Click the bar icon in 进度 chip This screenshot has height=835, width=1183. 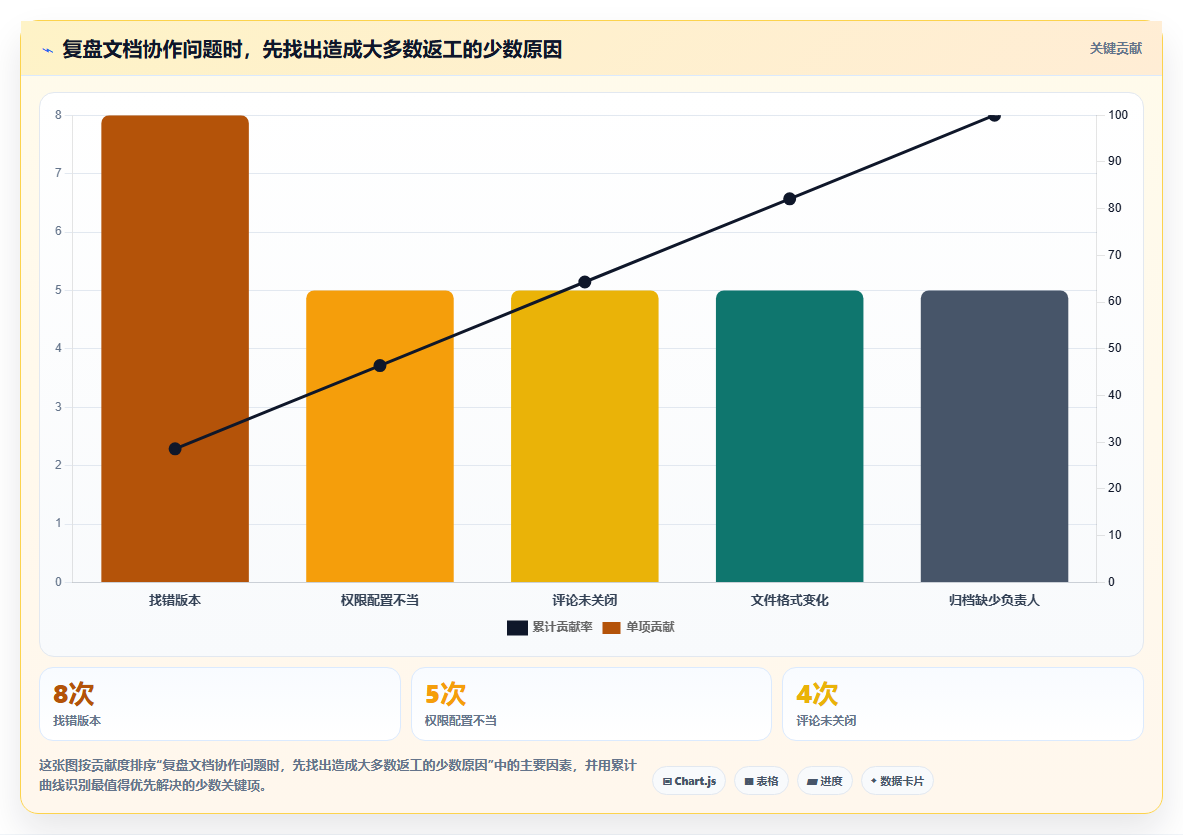click(813, 781)
